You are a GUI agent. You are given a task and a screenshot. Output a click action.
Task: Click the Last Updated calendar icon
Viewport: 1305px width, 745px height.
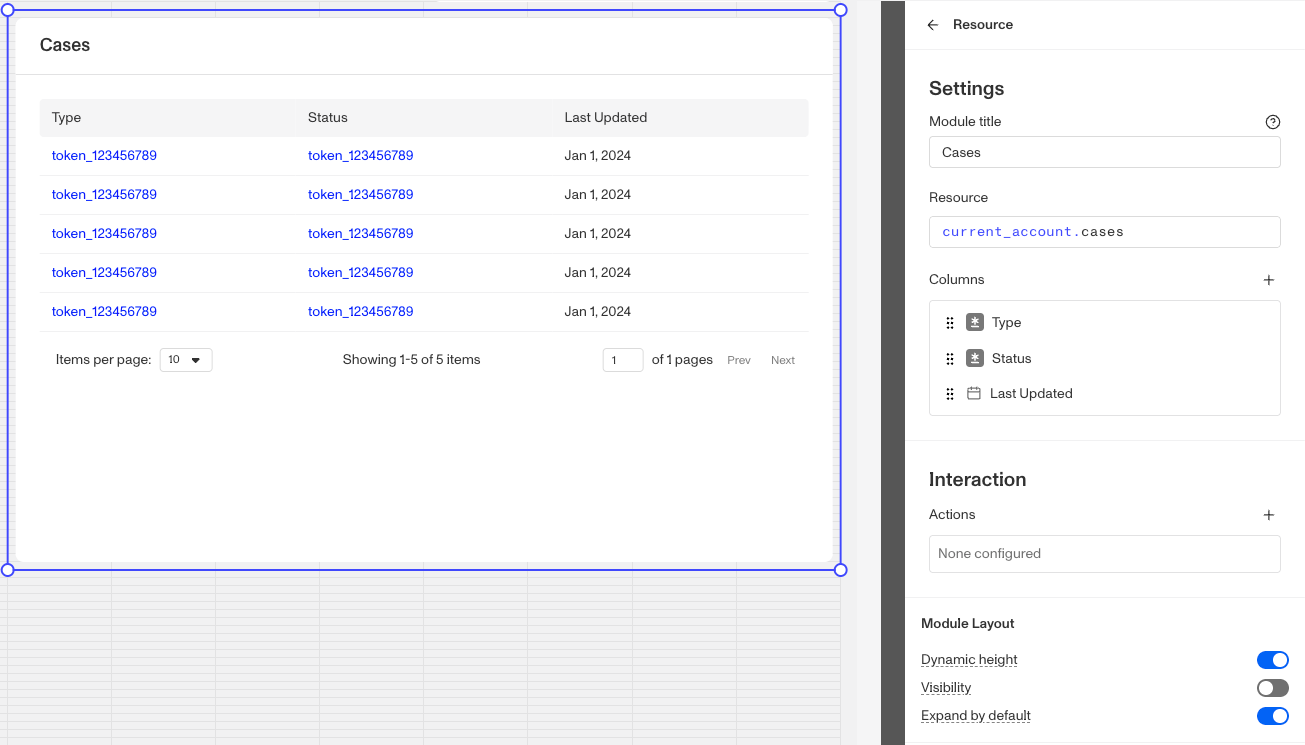click(974, 394)
